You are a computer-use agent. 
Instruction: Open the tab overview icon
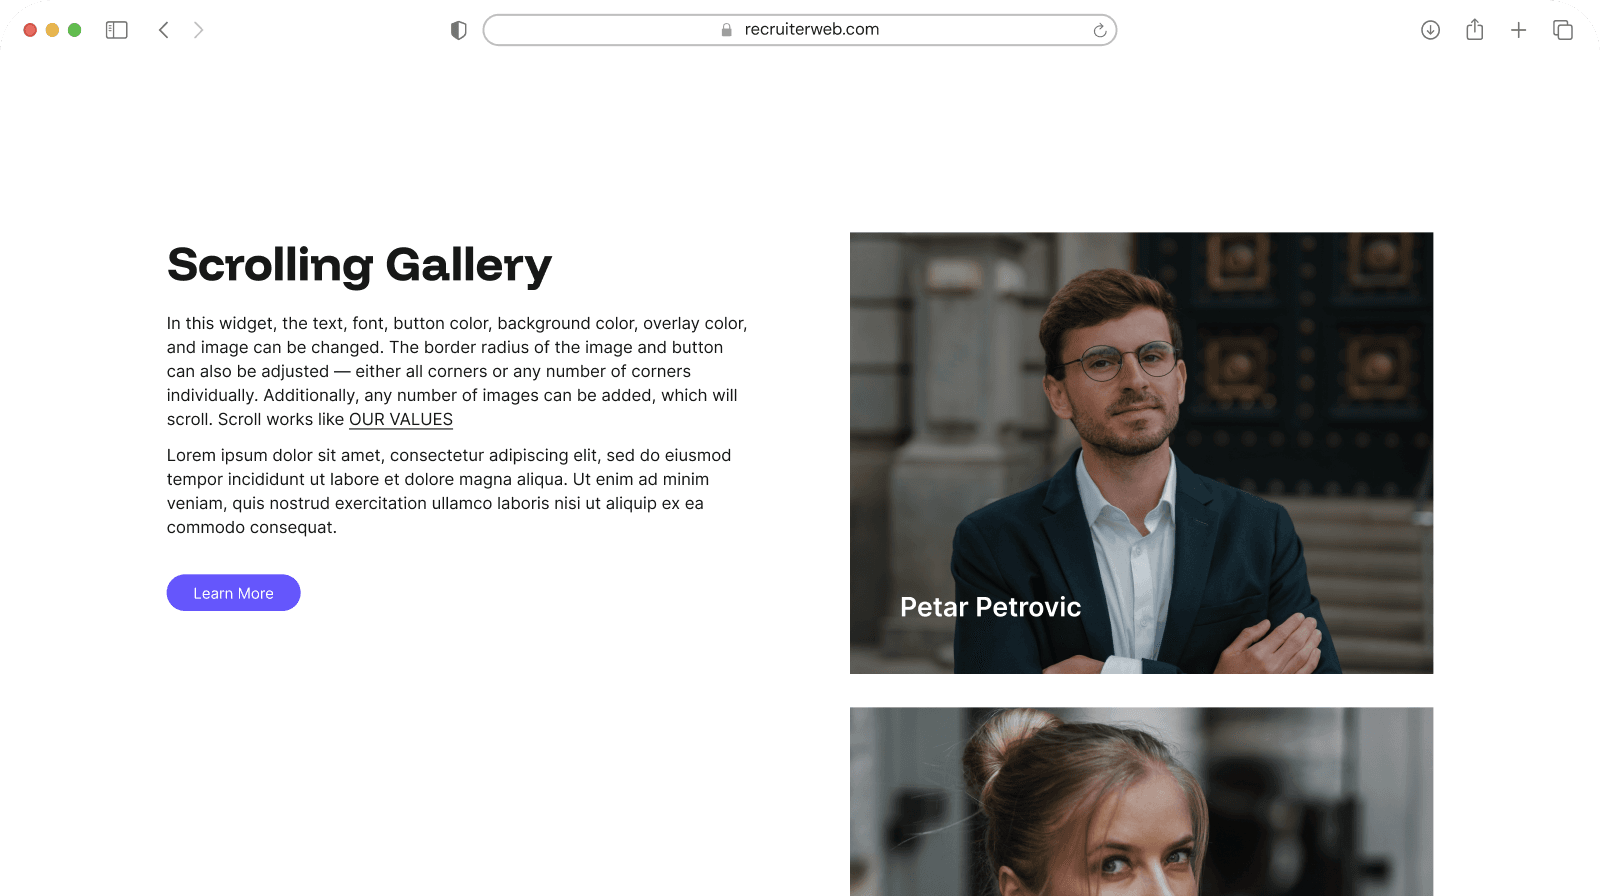pyautogui.click(x=1562, y=29)
